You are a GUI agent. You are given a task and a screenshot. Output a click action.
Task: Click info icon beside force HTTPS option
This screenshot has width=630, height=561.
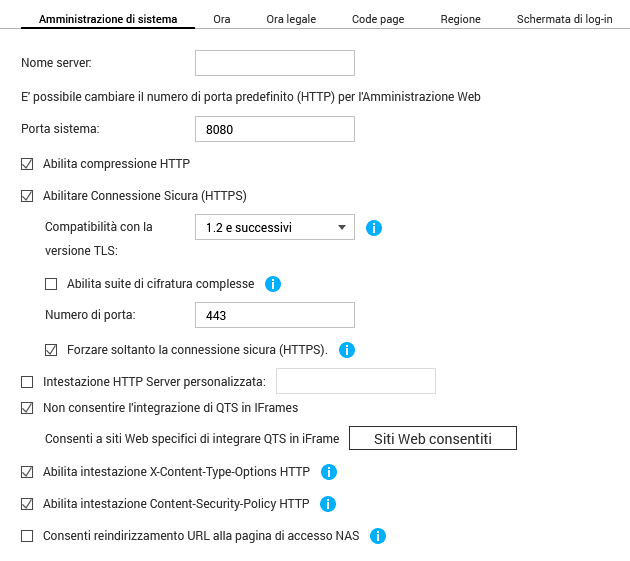tap(347, 350)
